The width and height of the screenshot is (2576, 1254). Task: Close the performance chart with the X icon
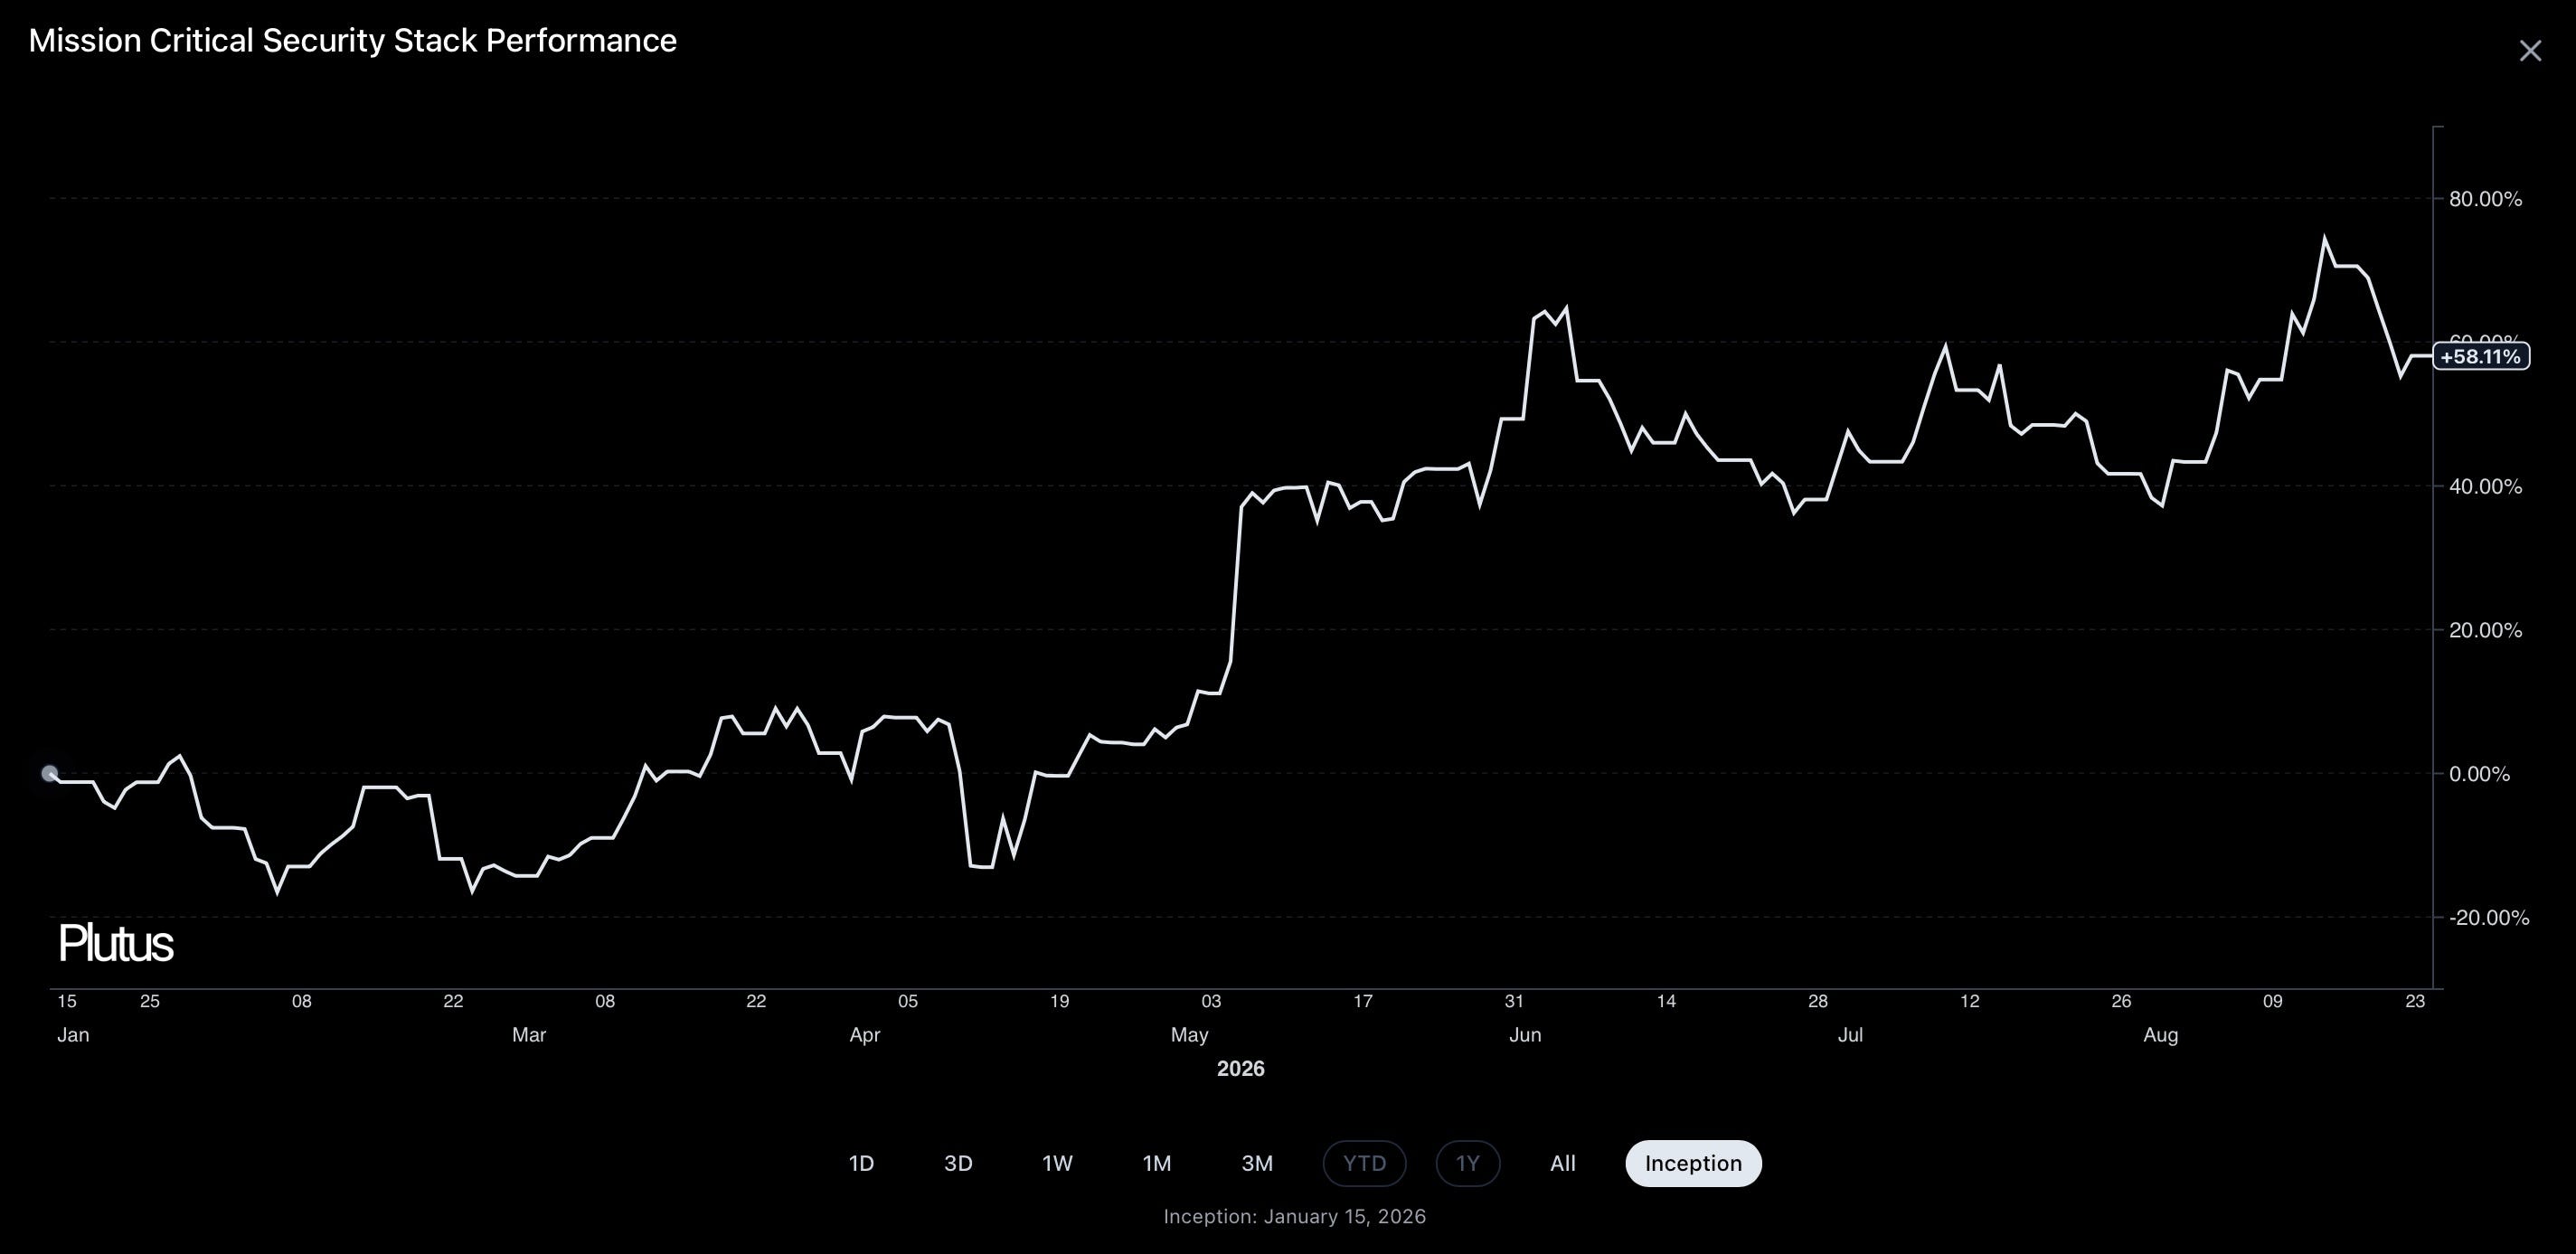(2530, 51)
